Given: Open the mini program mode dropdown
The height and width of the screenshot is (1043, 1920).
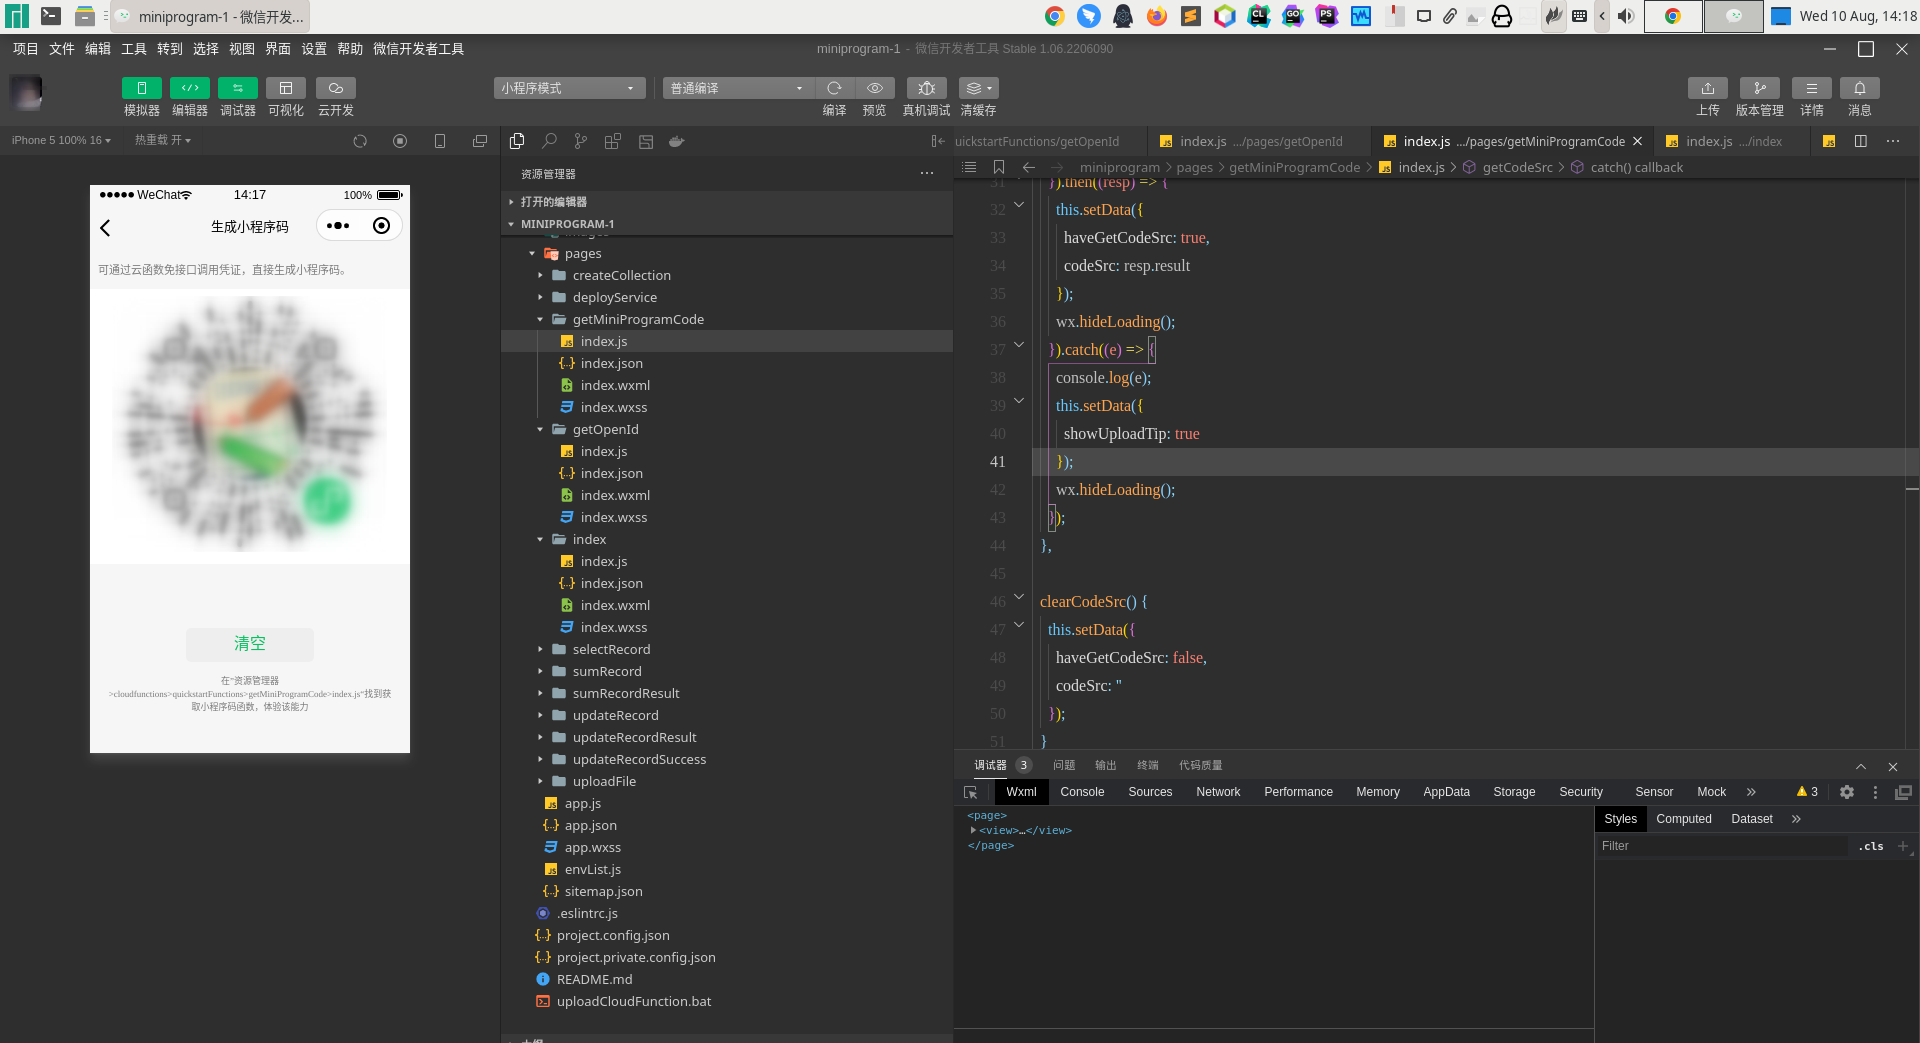Looking at the screenshot, I should point(569,88).
